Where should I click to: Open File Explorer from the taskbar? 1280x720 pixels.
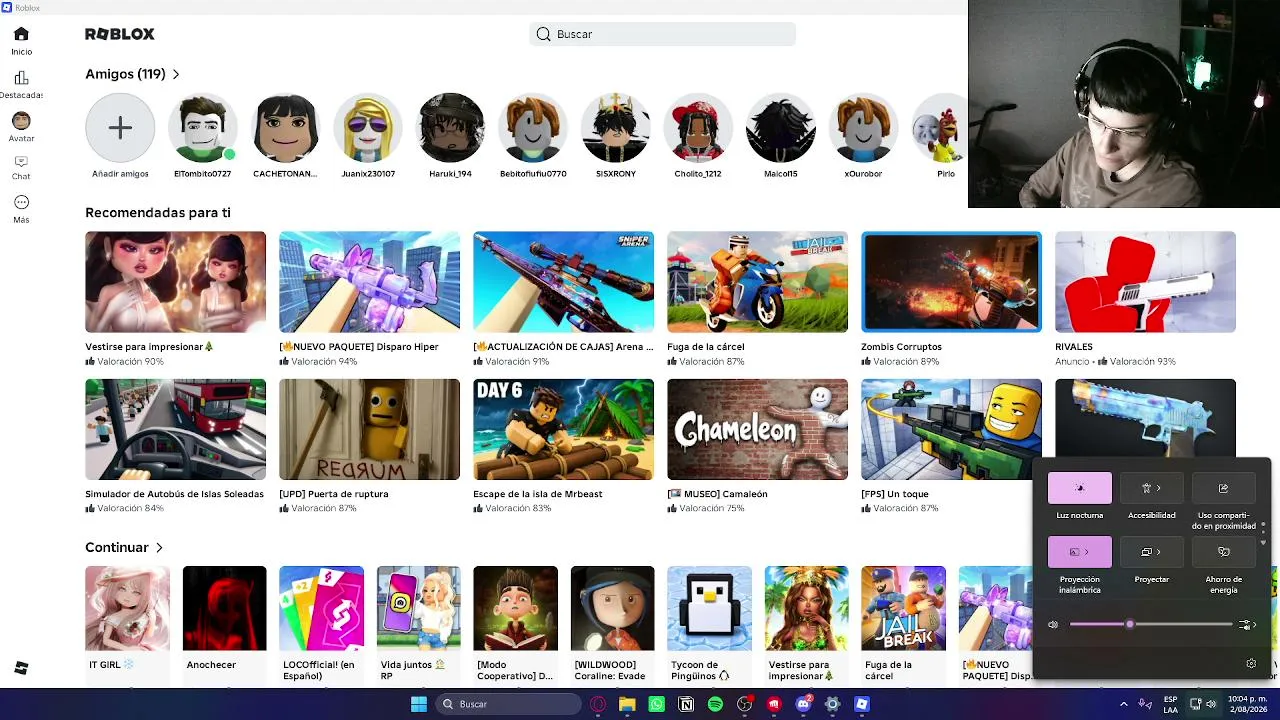tap(627, 704)
